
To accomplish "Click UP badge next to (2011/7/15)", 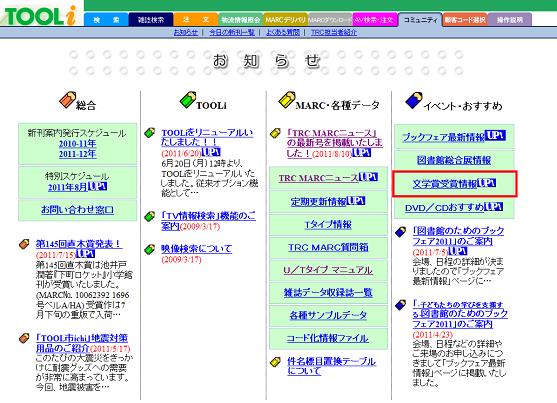I will coord(86,254).
